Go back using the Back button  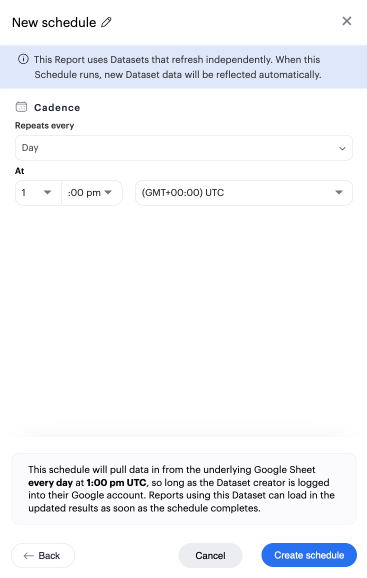point(43,556)
